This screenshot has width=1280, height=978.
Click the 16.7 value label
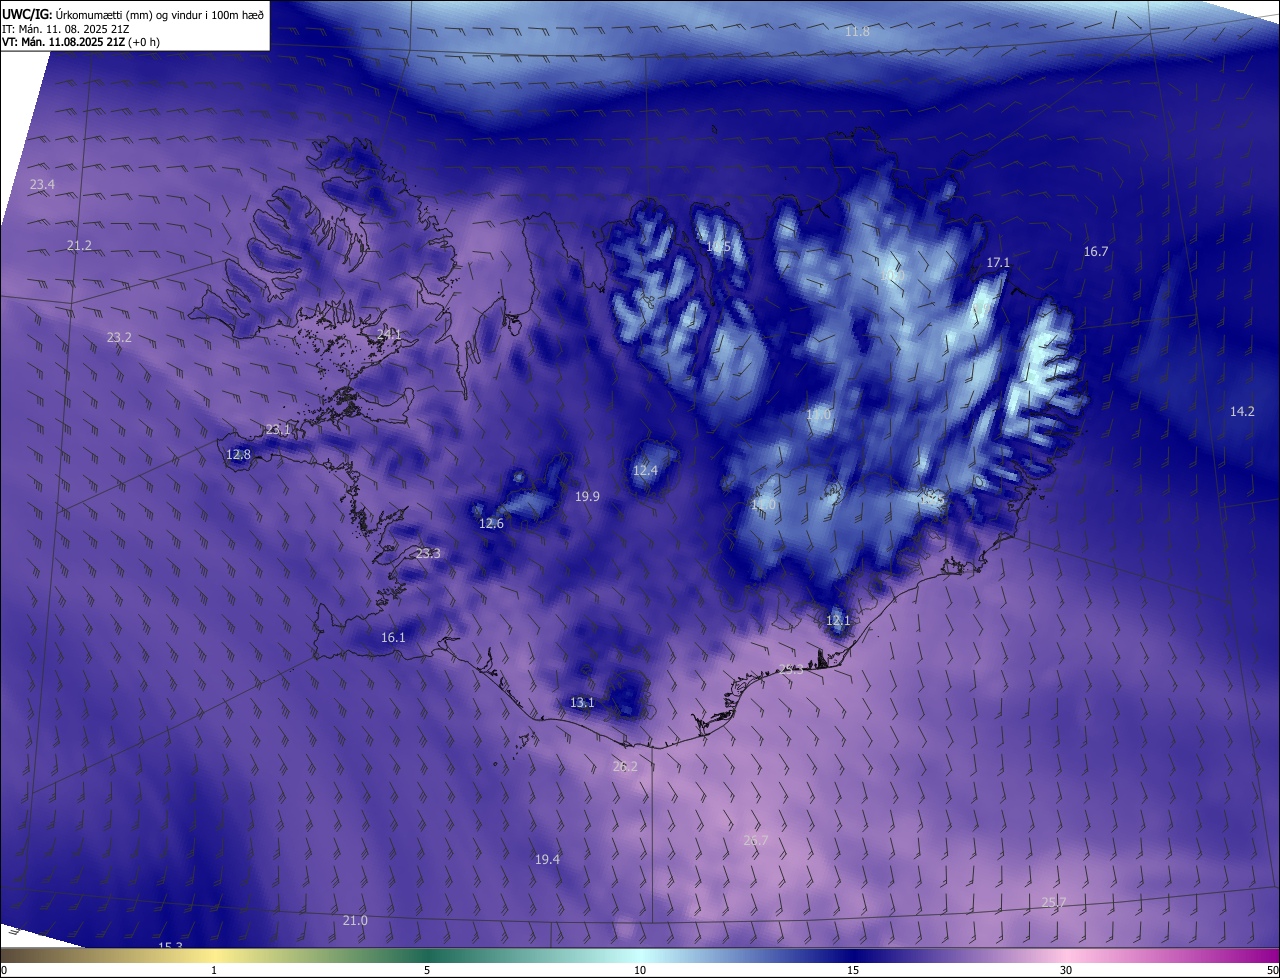(x=1096, y=251)
